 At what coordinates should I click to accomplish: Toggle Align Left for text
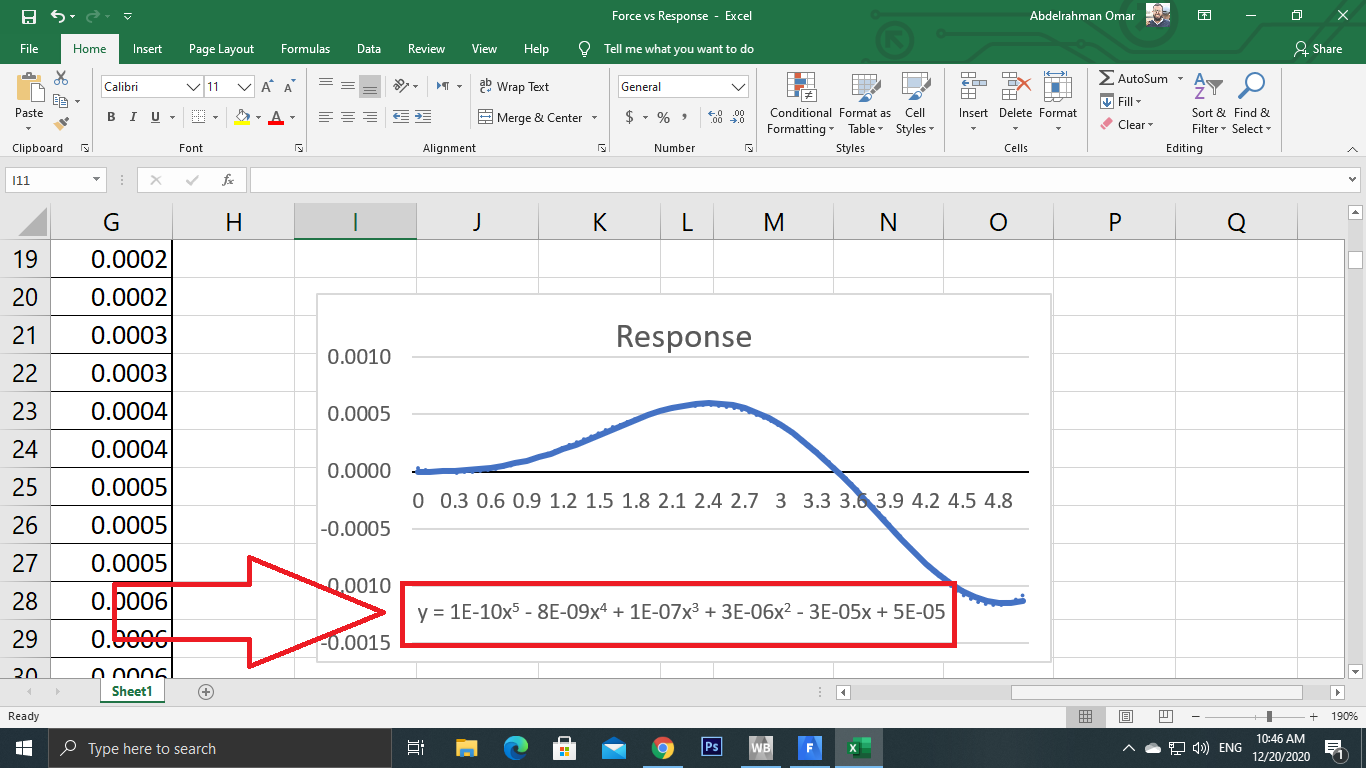click(x=326, y=118)
